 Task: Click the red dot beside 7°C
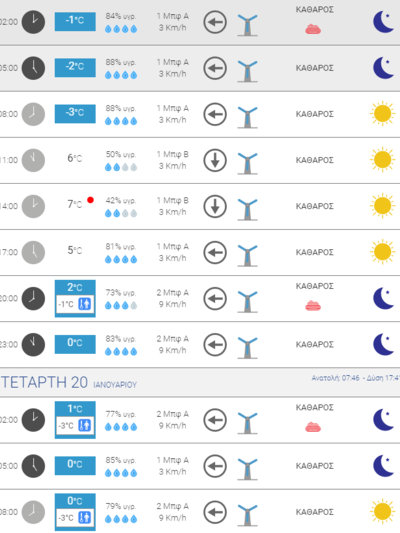(90, 200)
